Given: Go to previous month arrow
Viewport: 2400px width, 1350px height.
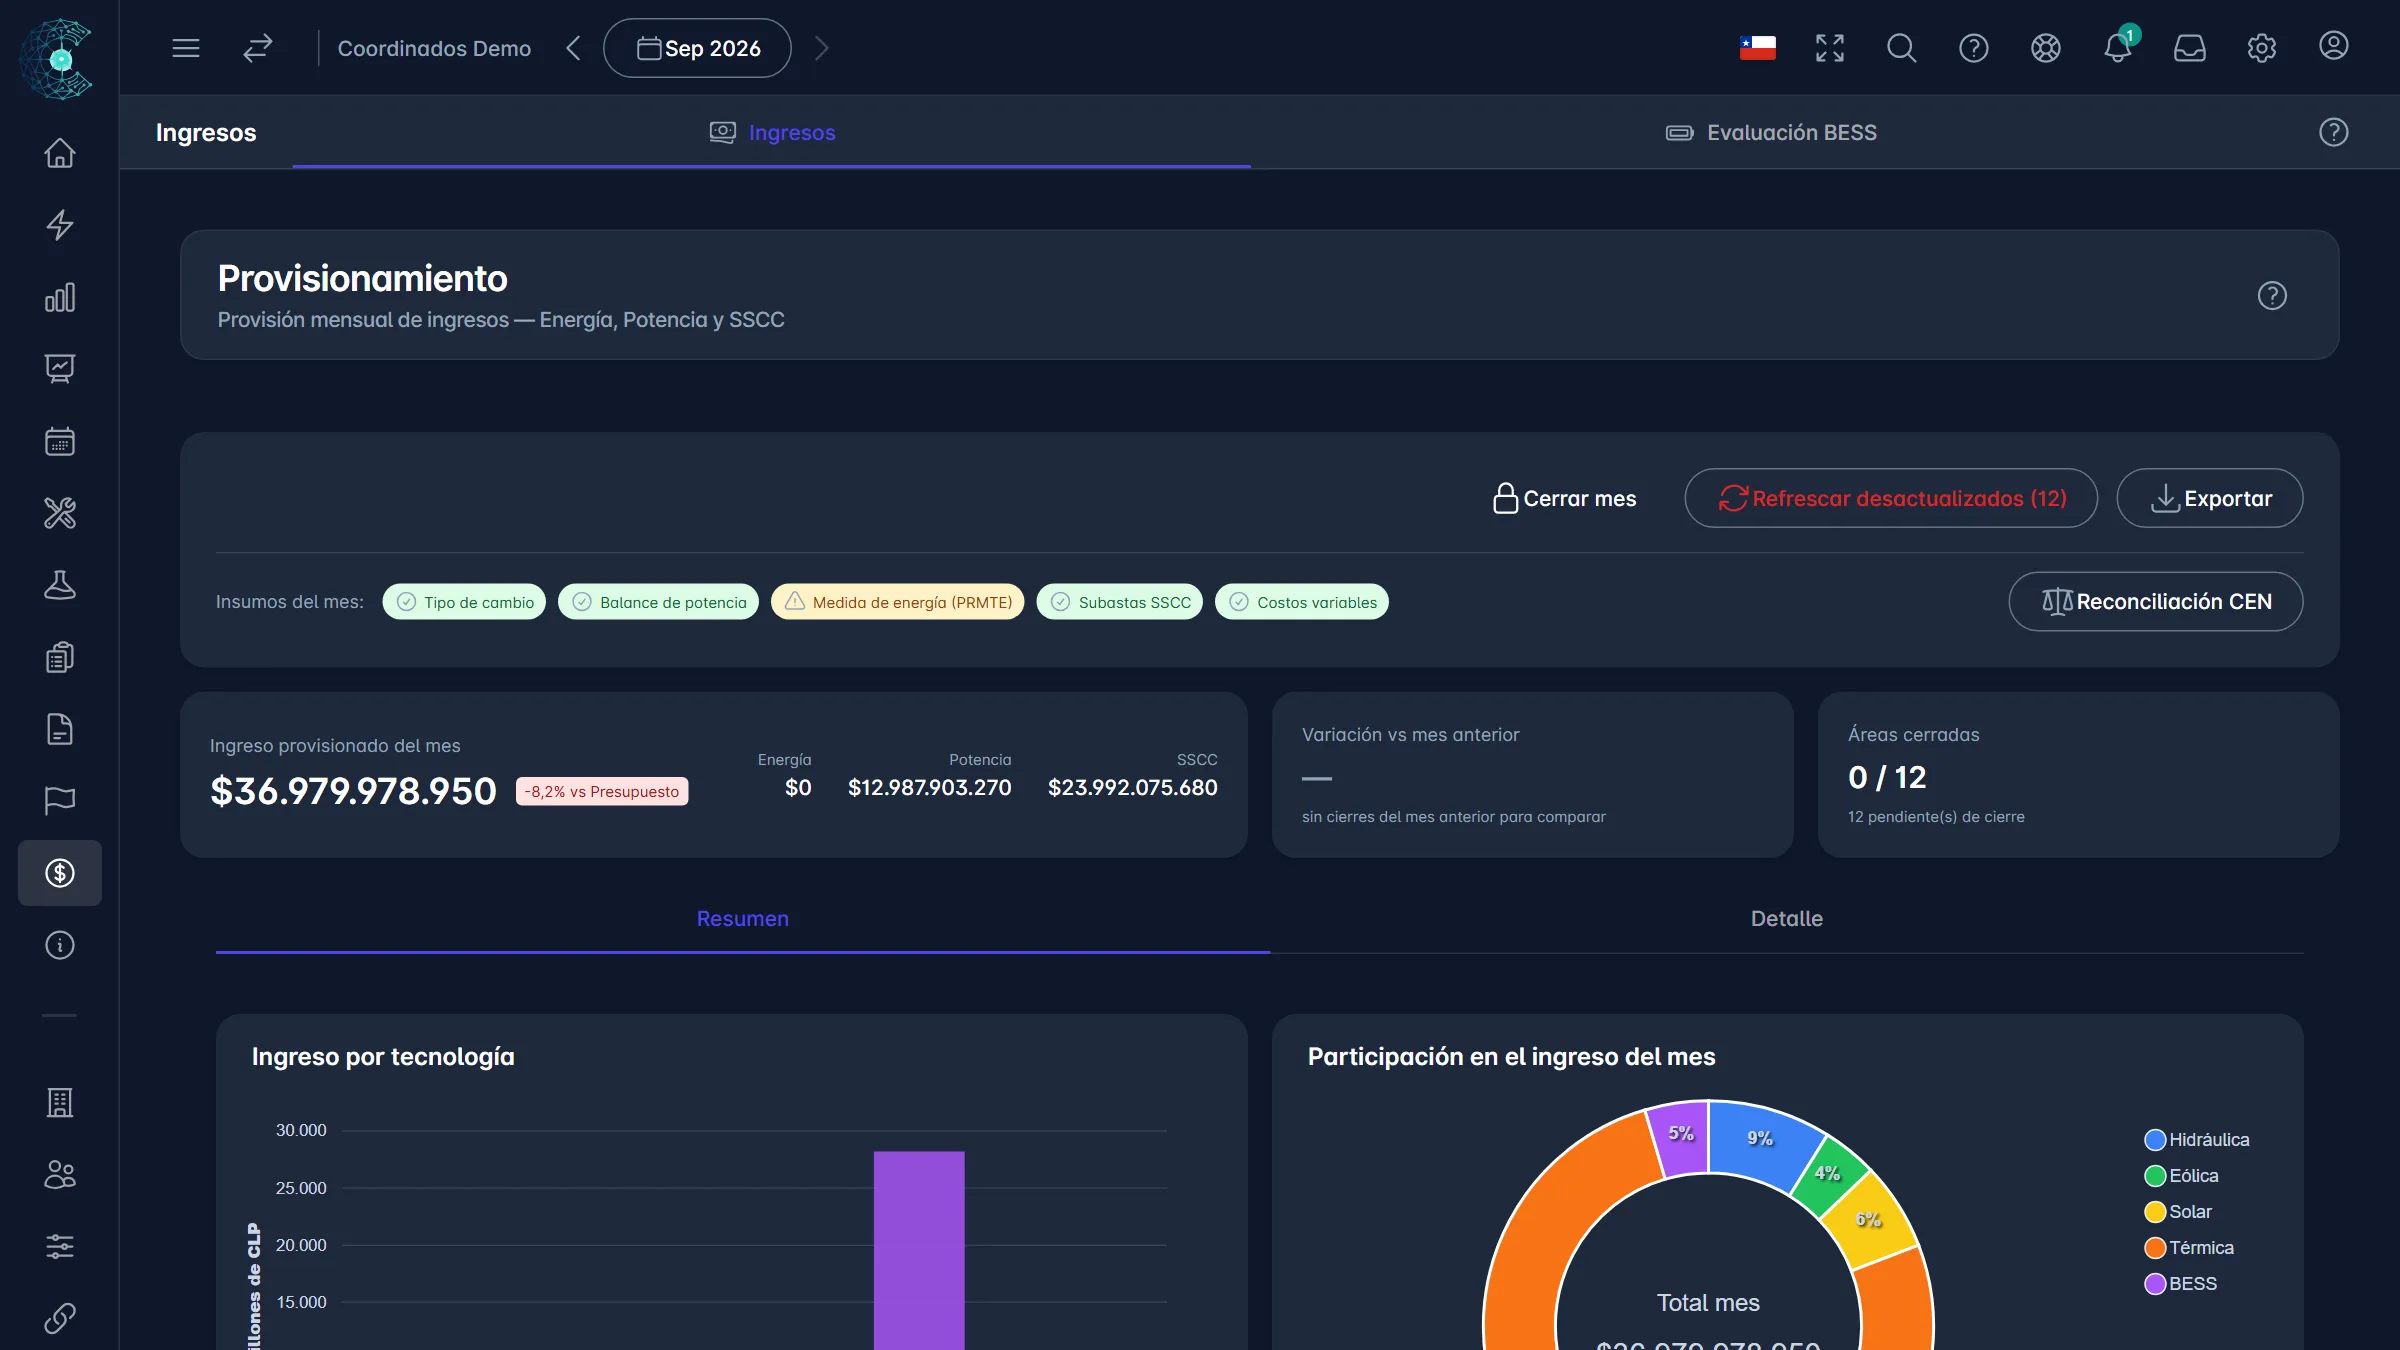Looking at the screenshot, I should (x=574, y=48).
